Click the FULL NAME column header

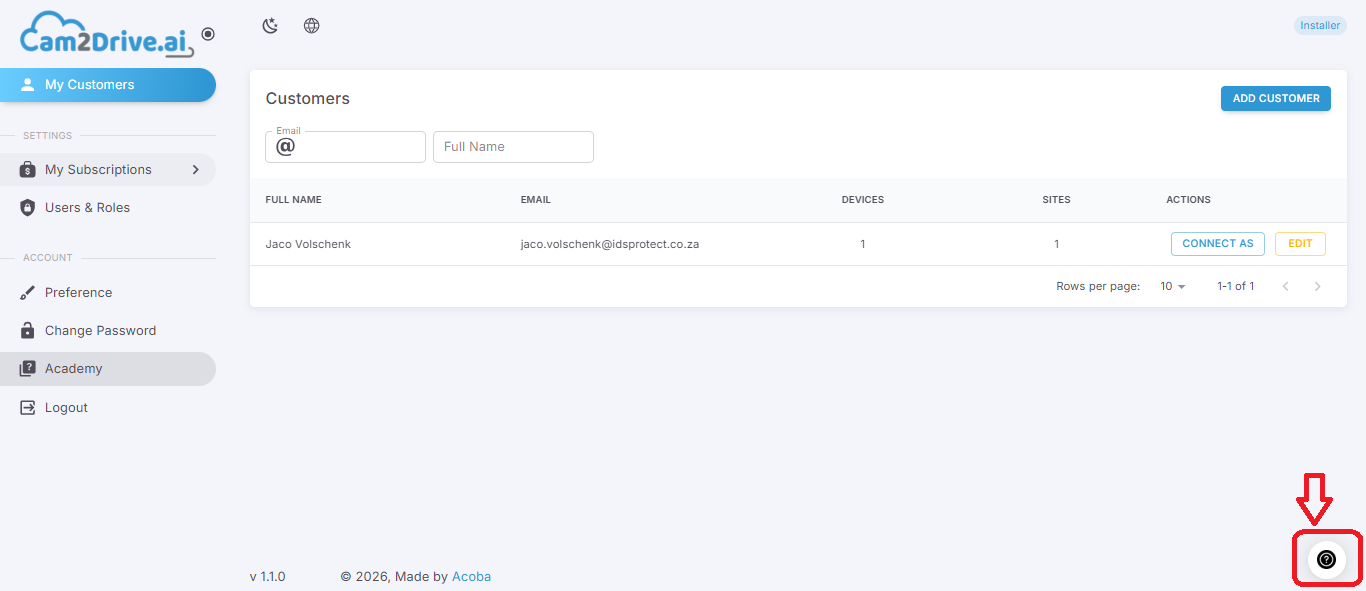tap(294, 200)
